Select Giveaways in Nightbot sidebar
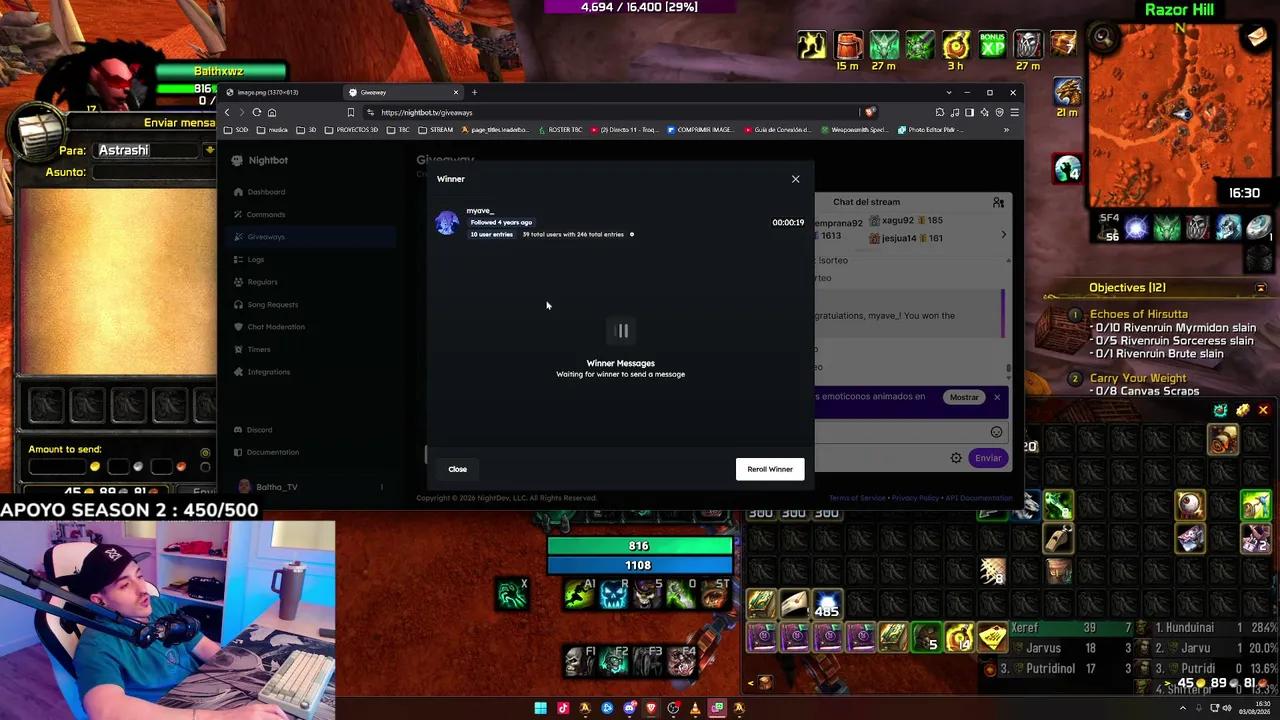This screenshot has width=1280, height=720. [266, 237]
